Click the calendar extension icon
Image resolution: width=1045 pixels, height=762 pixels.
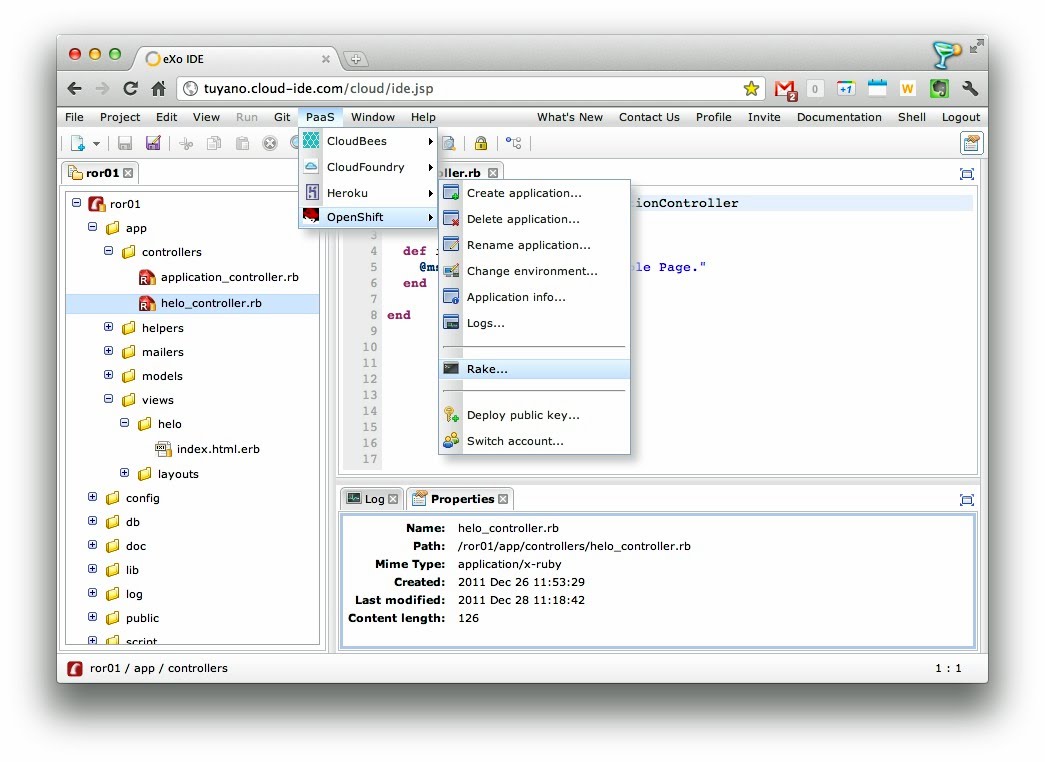coord(877,88)
